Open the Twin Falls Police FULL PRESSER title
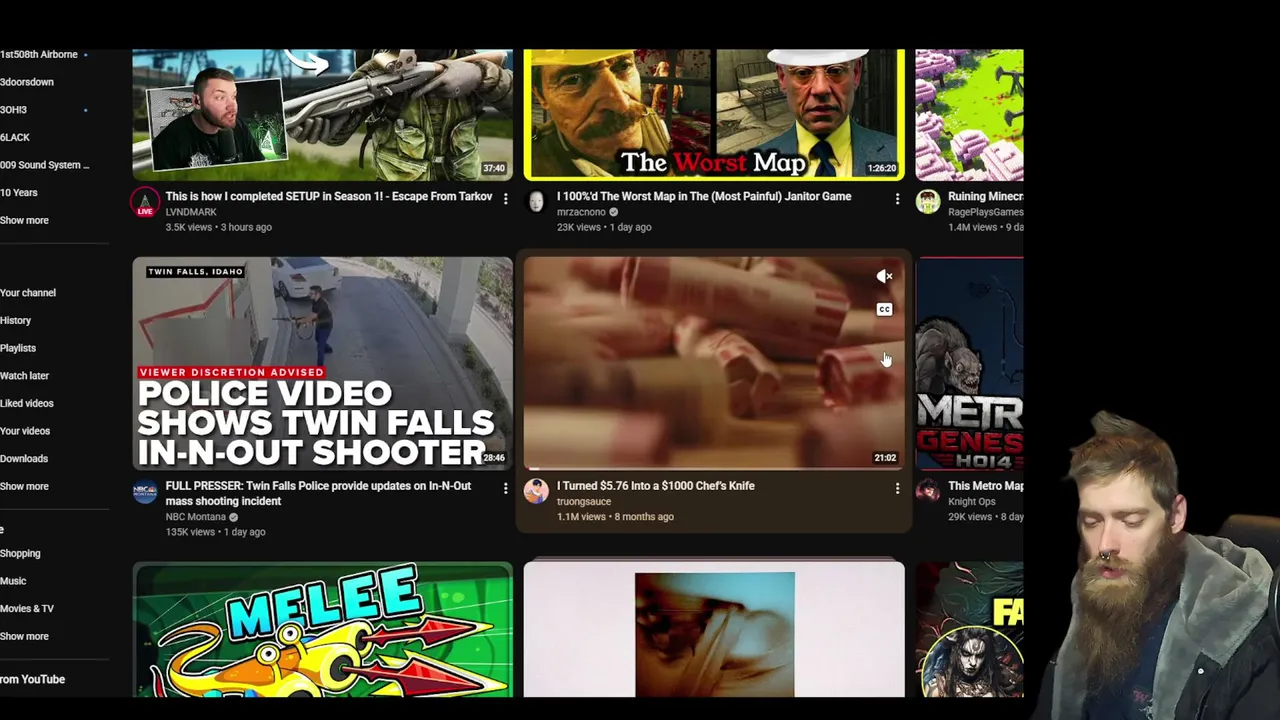1280x720 pixels. tap(318, 493)
